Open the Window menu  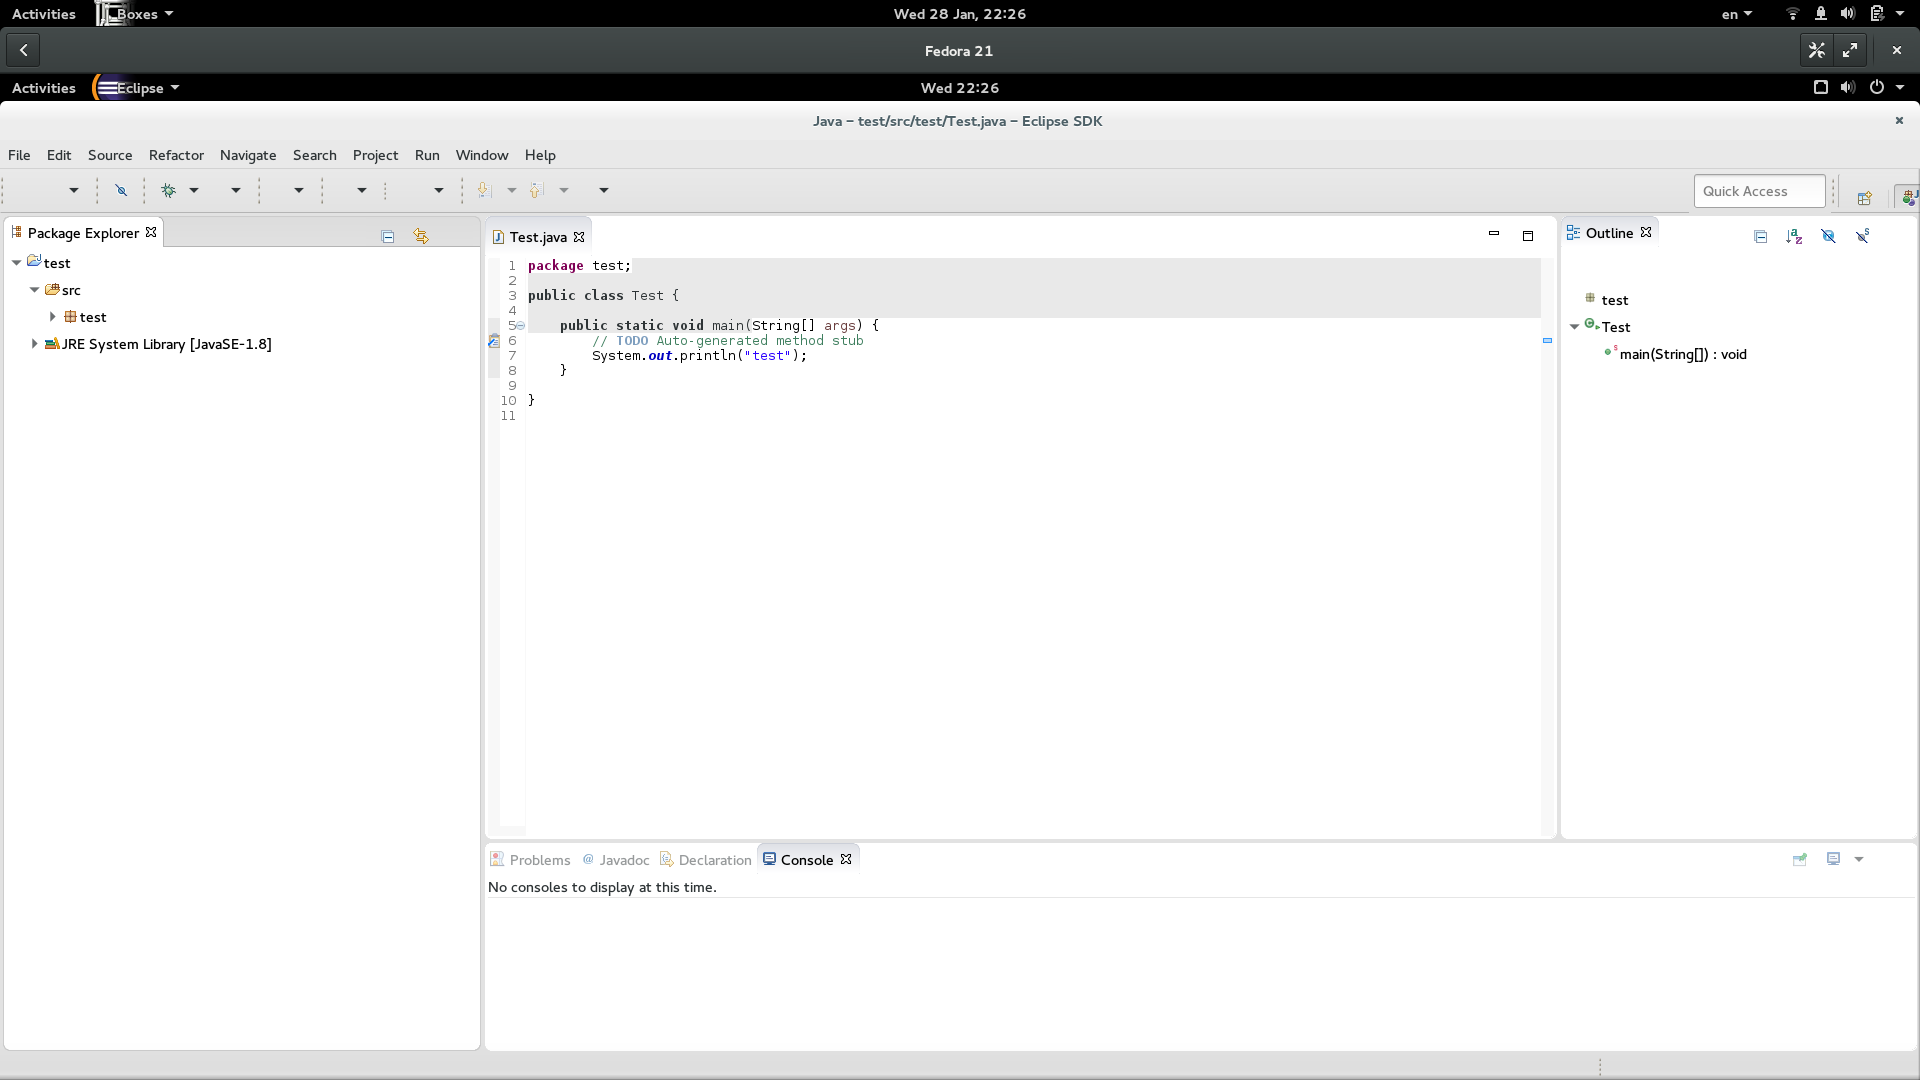[x=482, y=155]
